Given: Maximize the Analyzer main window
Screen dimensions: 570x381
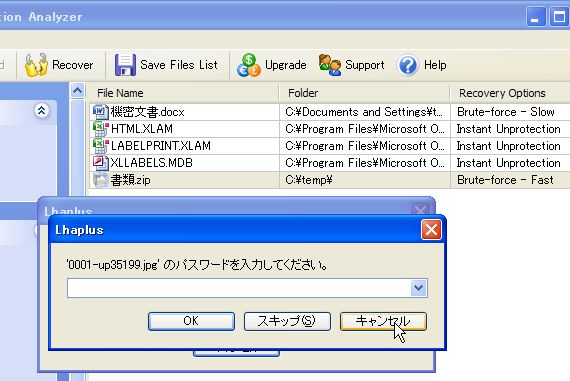Looking at the screenshot, I should click(559, 17).
